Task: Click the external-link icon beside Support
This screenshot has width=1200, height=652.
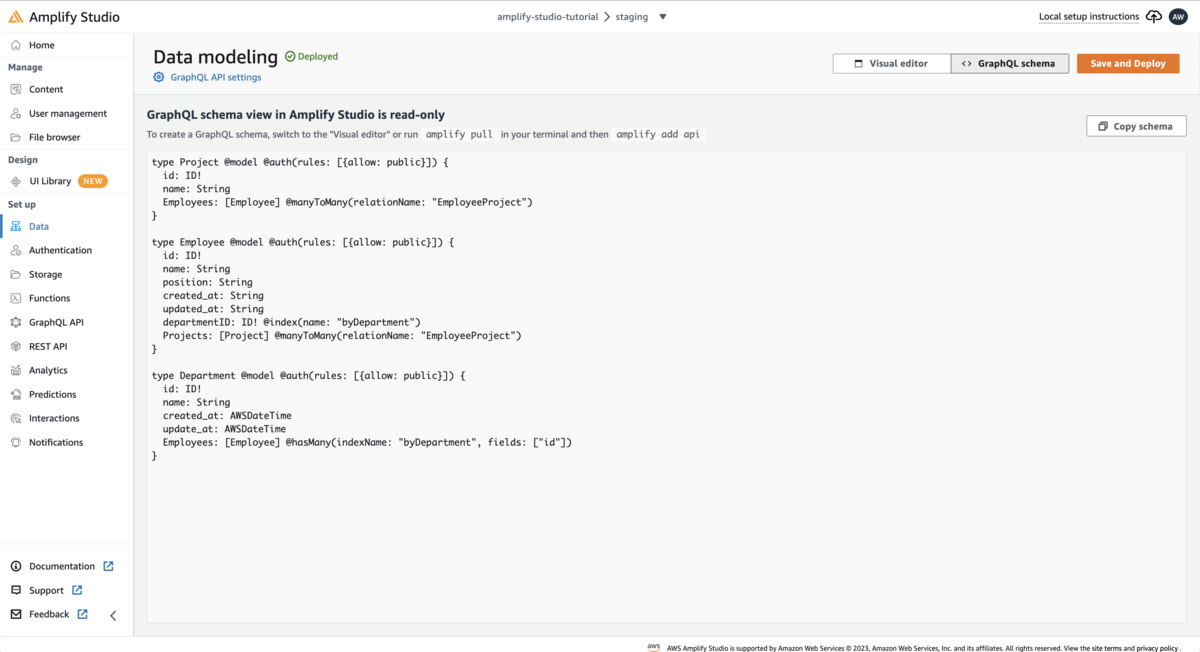Action: click(x=77, y=590)
